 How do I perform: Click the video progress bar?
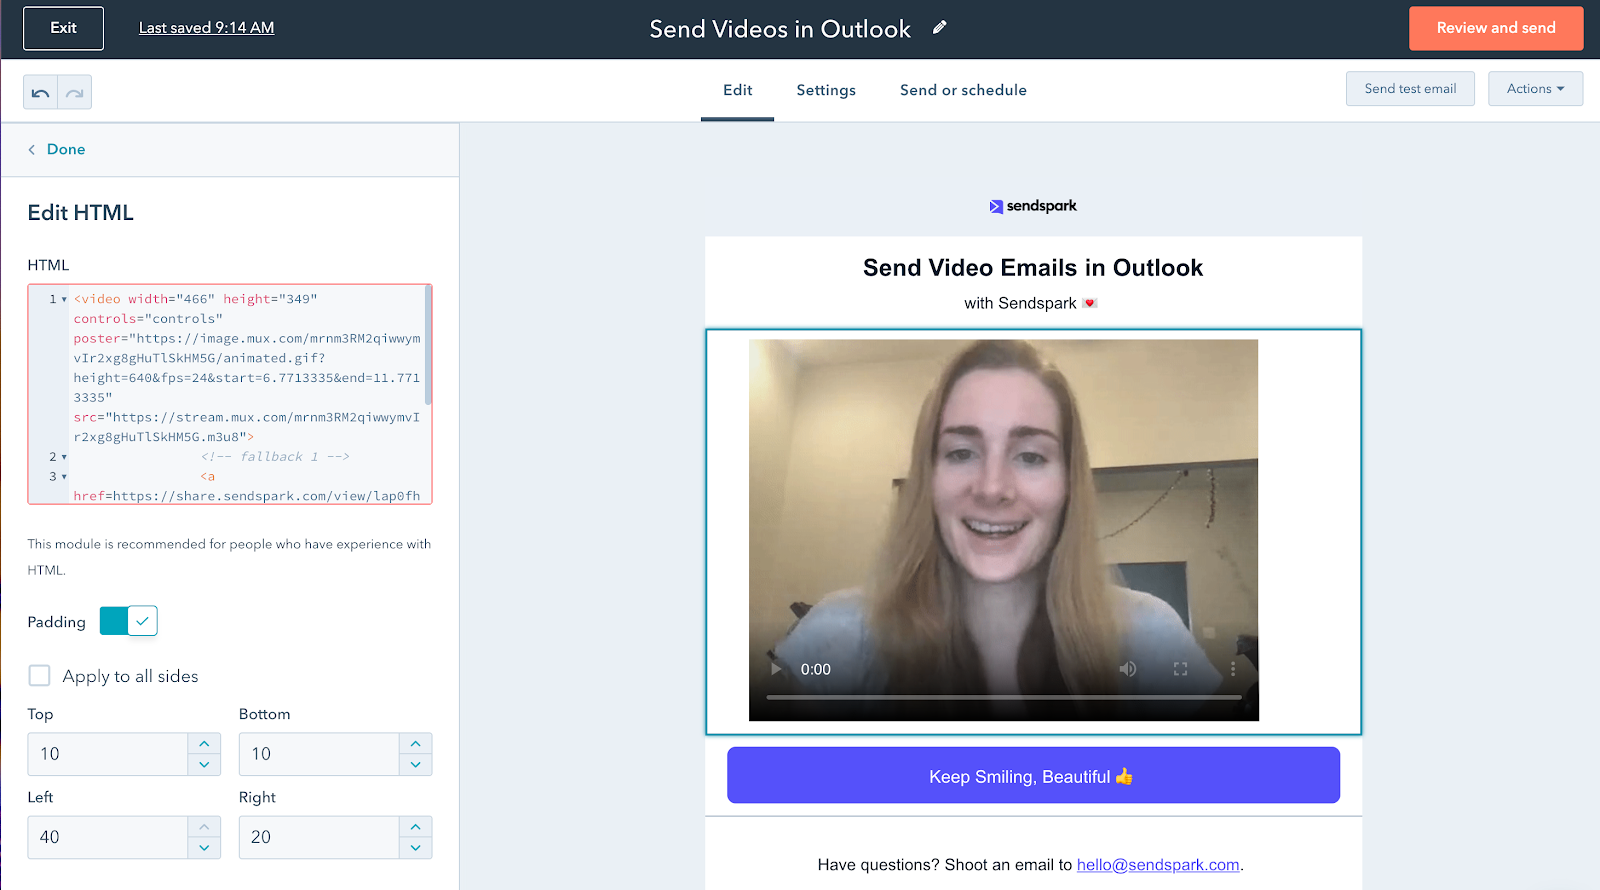tap(1004, 697)
